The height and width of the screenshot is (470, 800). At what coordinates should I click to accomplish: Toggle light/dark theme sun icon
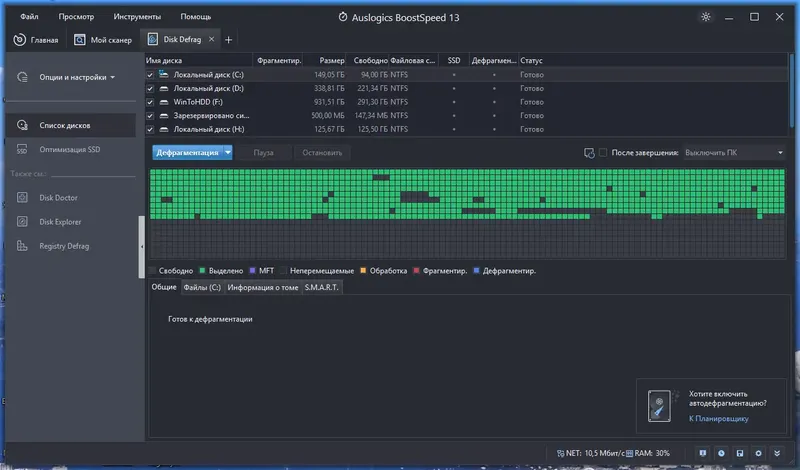tap(706, 17)
